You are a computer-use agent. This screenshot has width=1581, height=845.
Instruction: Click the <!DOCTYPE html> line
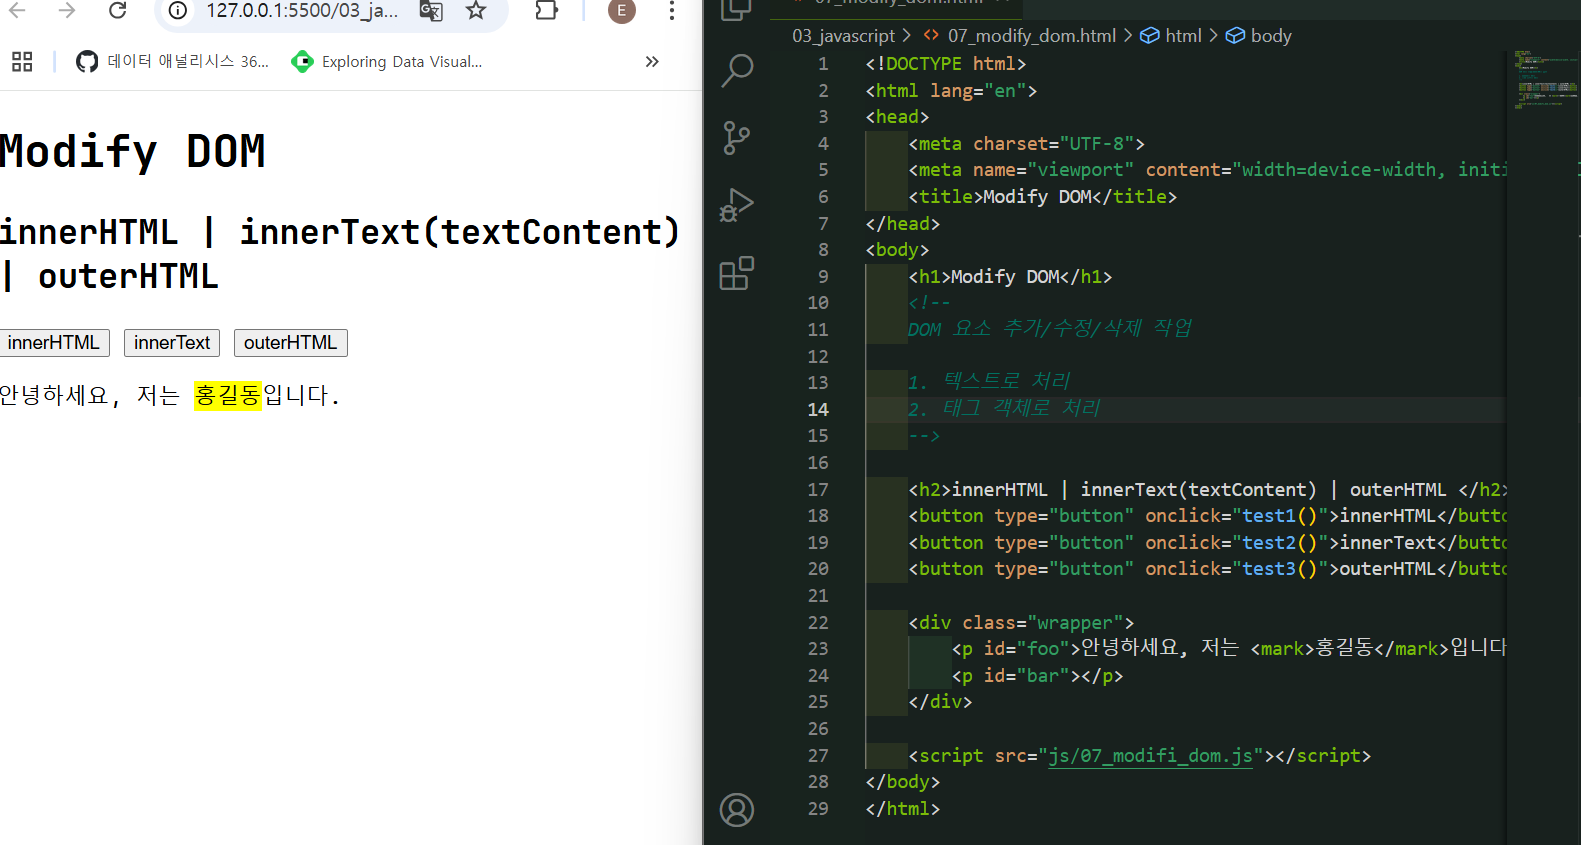[x=946, y=64]
